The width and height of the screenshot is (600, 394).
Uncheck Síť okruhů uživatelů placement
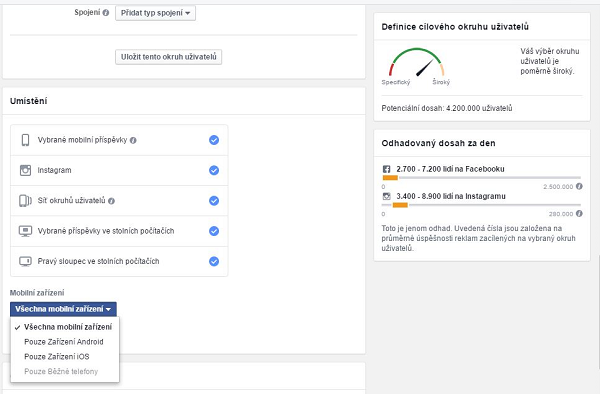click(x=214, y=200)
